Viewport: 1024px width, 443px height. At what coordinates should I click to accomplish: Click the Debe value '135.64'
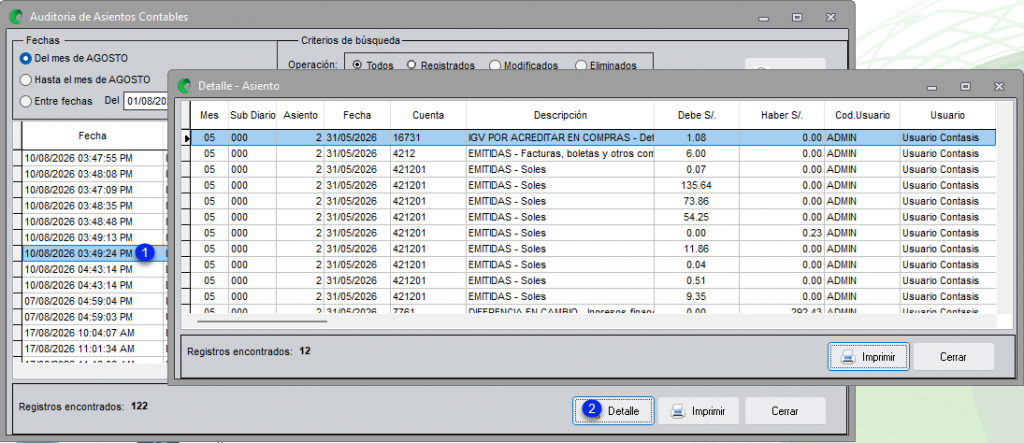697,185
